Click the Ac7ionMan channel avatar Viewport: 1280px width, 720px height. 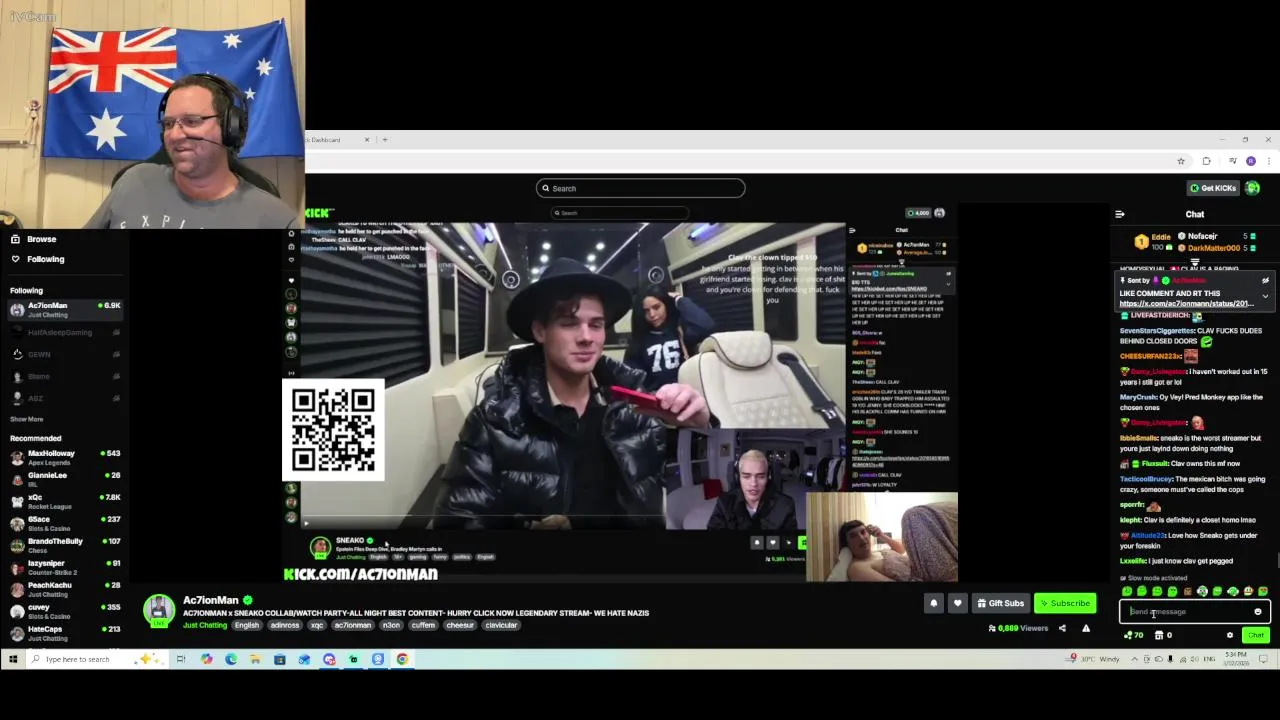[x=159, y=610]
